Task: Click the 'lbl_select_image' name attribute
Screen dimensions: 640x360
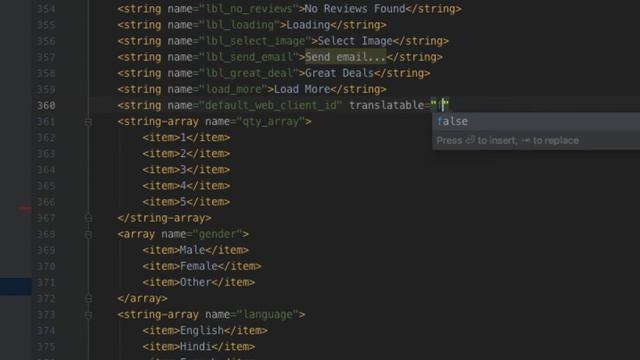Action: (255, 41)
